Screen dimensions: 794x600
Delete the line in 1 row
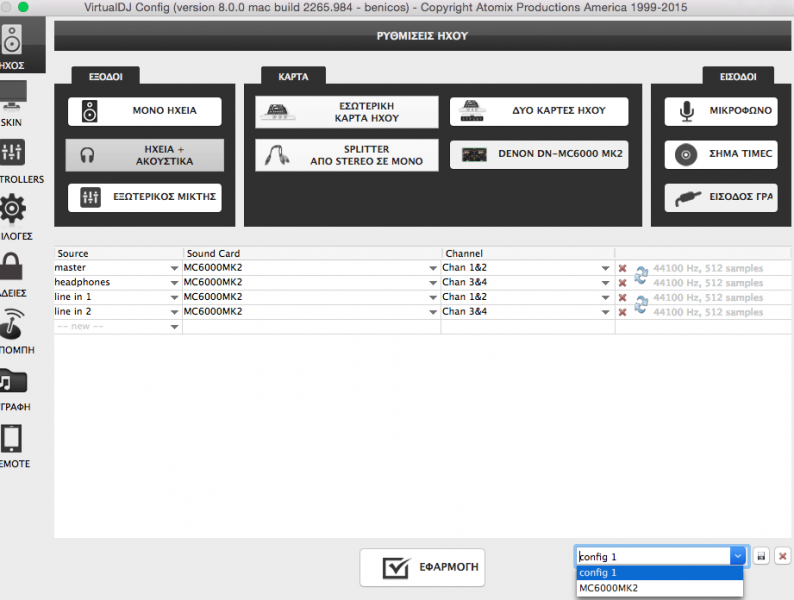coord(622,298)
